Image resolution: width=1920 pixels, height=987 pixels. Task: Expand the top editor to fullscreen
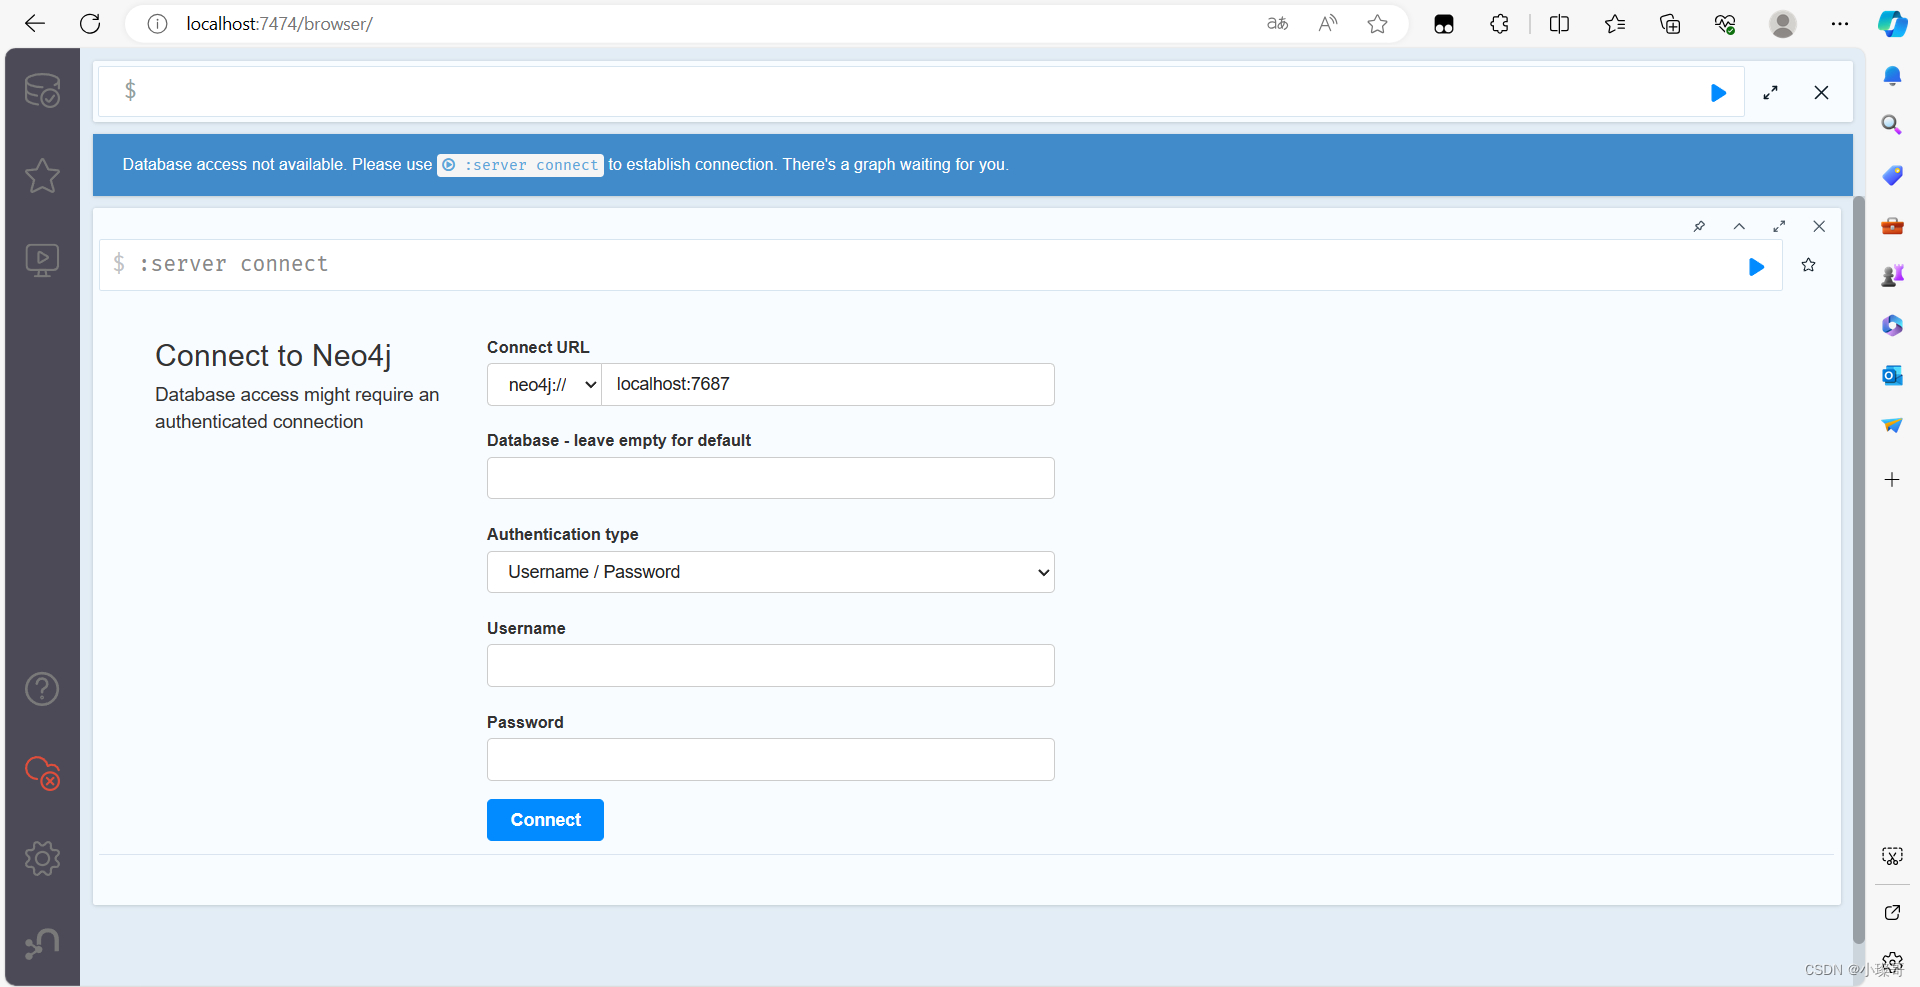[1770, 93]
